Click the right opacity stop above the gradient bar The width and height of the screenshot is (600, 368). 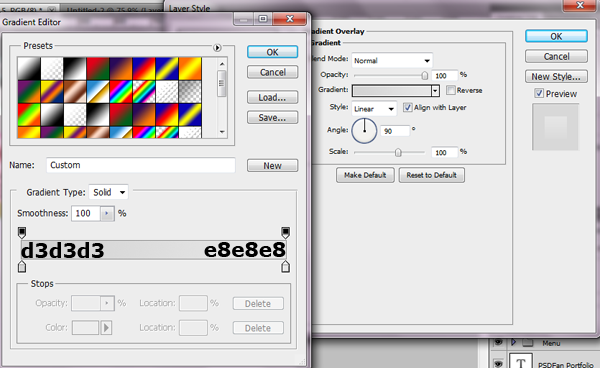click(285, 232)
